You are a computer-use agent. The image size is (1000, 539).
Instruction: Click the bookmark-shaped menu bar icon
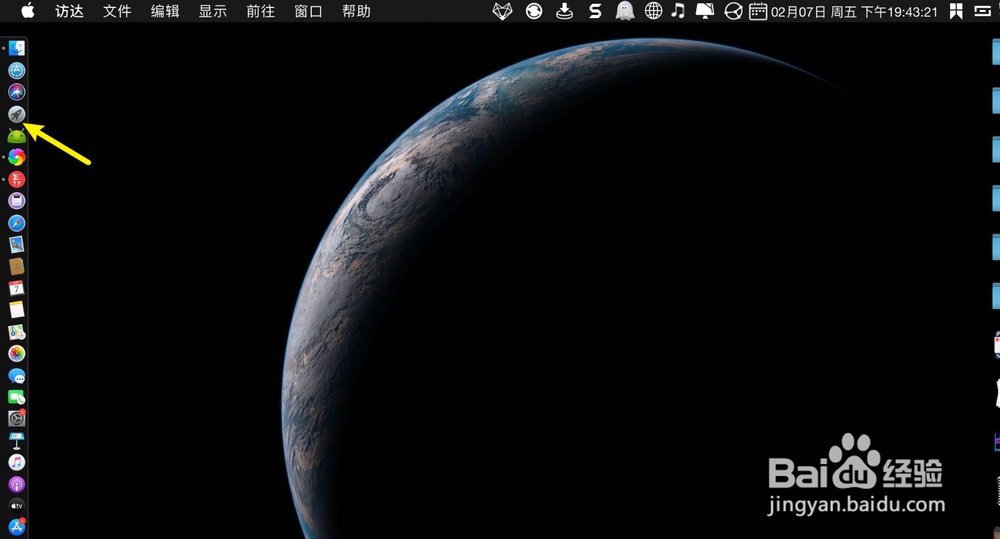(x=955, y=11)
